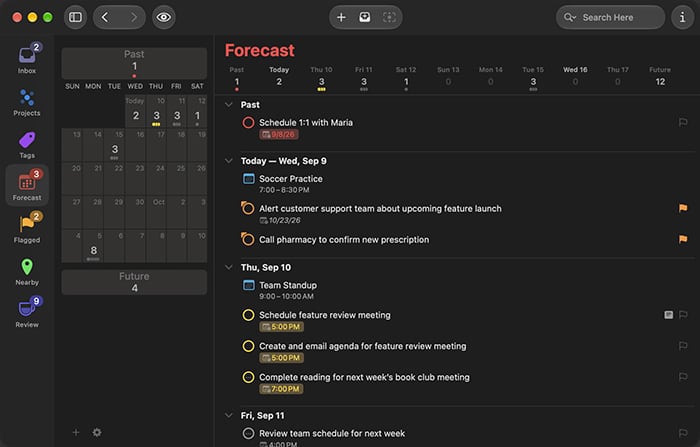Complete Create and email agenda task
Screen dimensions: 700x447
click(x=248, y=346)
